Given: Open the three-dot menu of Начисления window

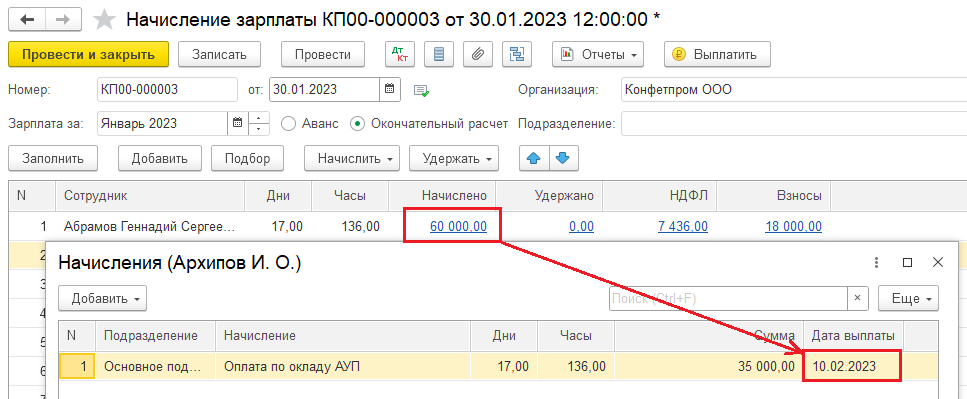Looking at the screenshot, I should point(876,263).
